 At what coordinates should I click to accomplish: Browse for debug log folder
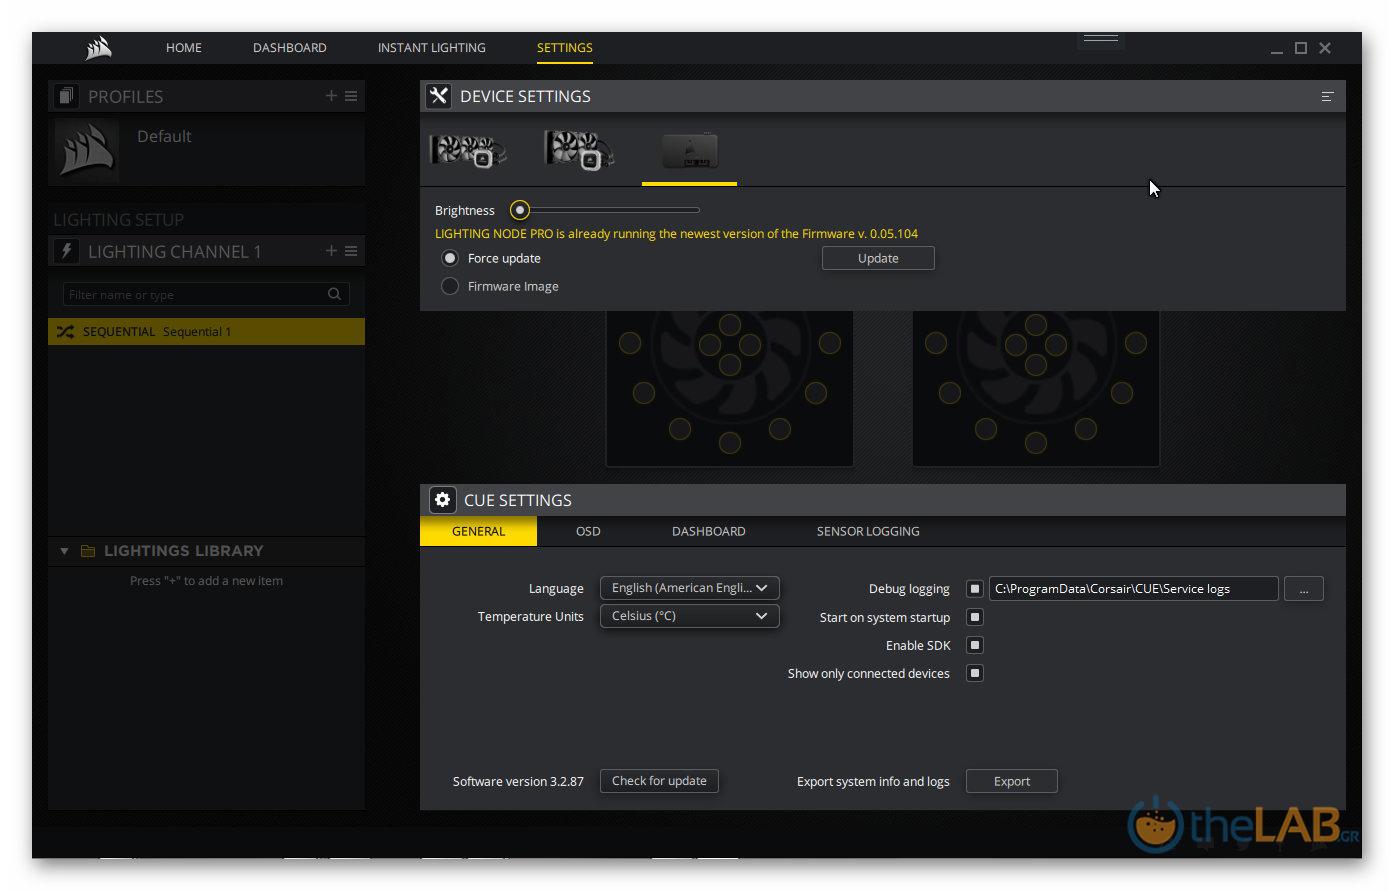click(x=1304, y=589)
